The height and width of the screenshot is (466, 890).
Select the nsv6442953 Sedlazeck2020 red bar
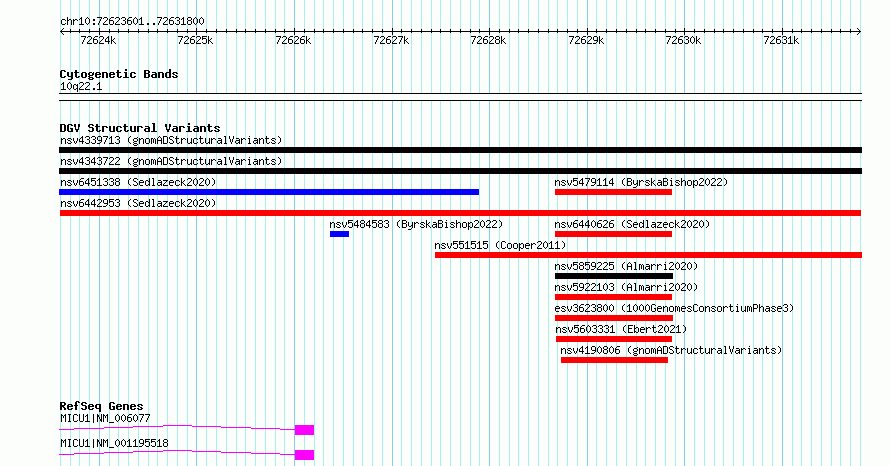click(460, 213)
